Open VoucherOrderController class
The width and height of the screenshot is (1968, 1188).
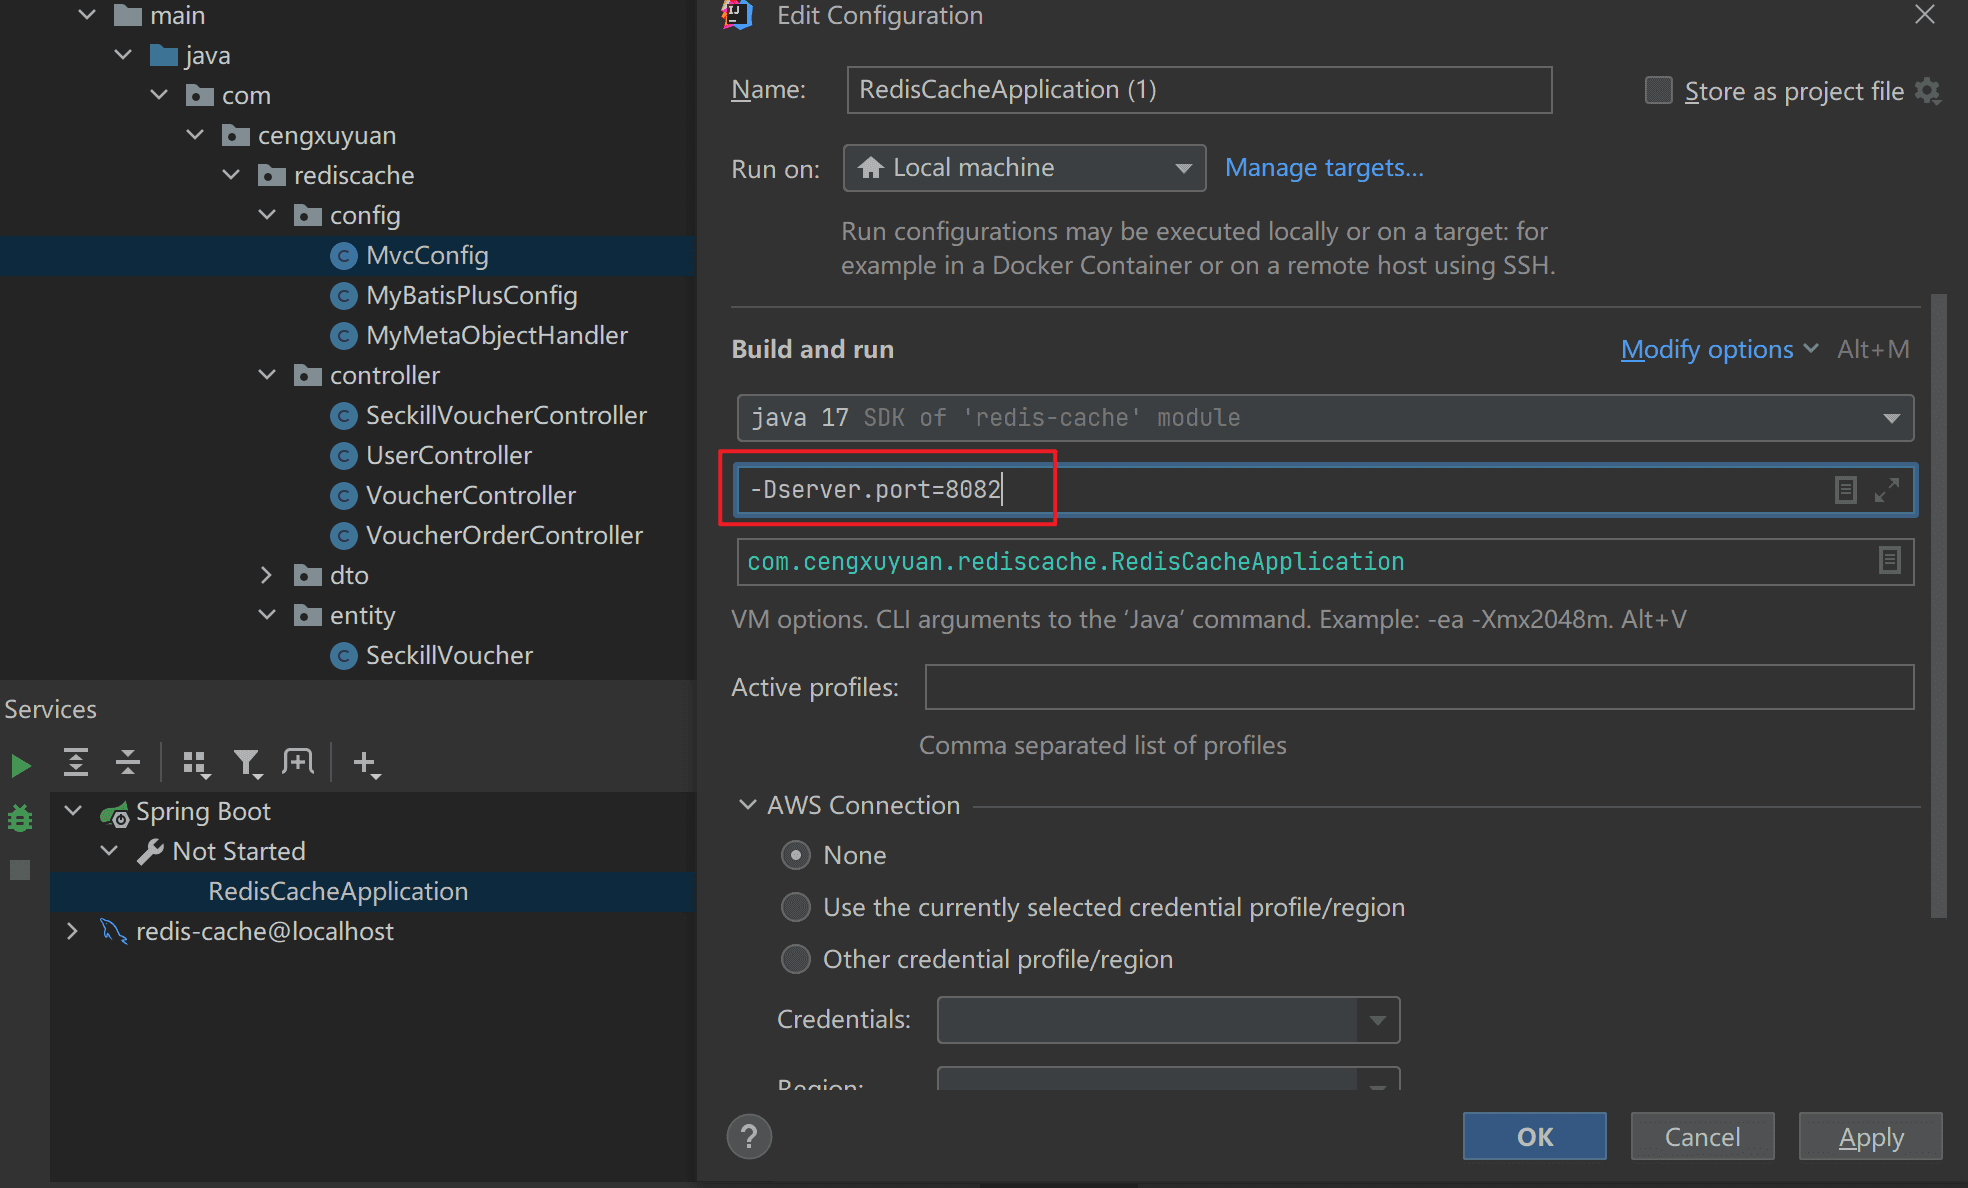click(x=504, y=536)
